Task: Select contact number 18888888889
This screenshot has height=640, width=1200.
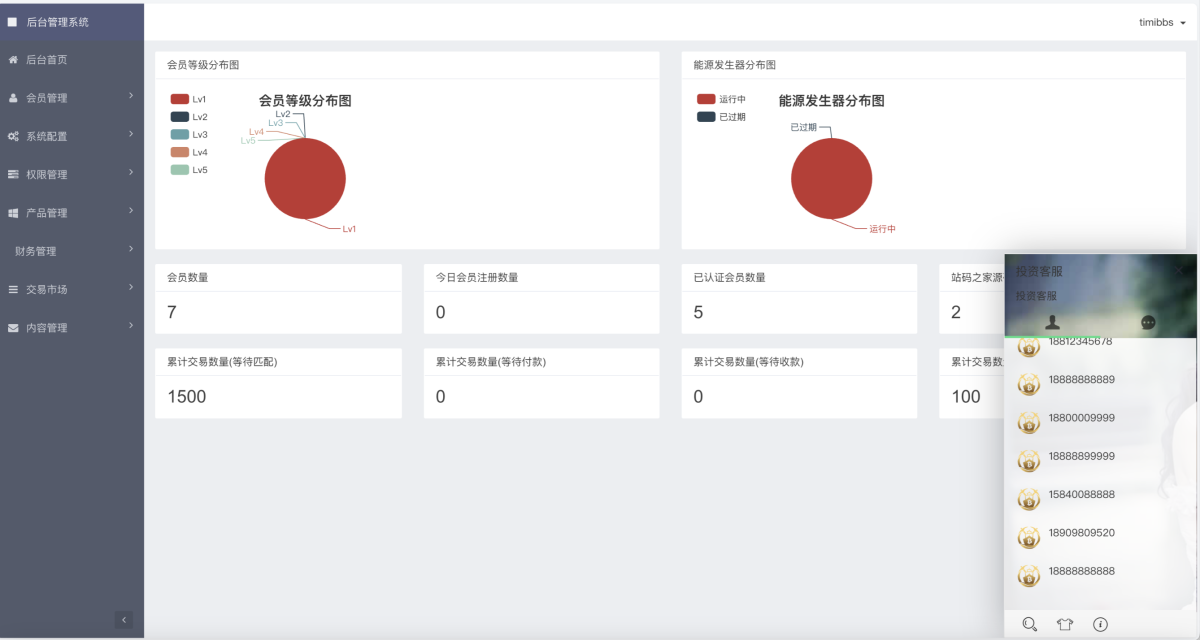Action: pos(1082,379)
